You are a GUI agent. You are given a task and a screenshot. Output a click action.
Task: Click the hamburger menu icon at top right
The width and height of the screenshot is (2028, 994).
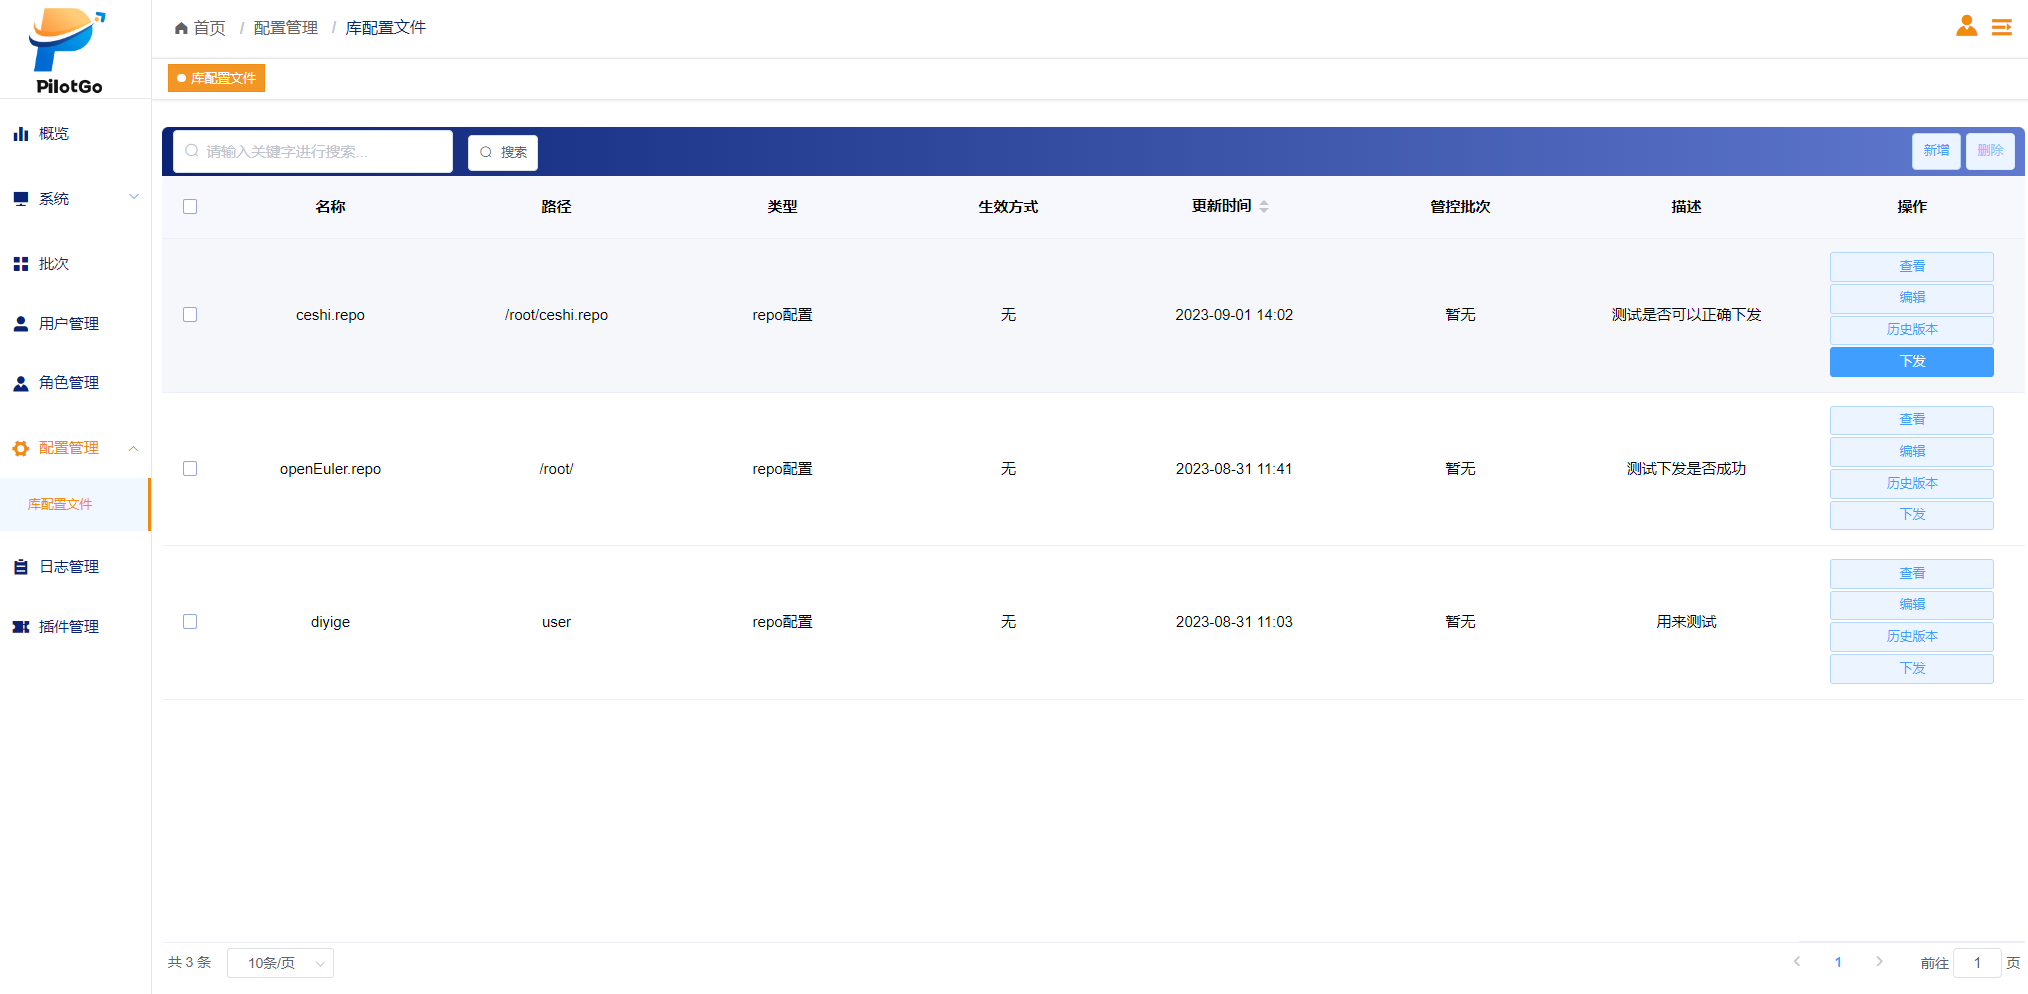point(2001,28)
